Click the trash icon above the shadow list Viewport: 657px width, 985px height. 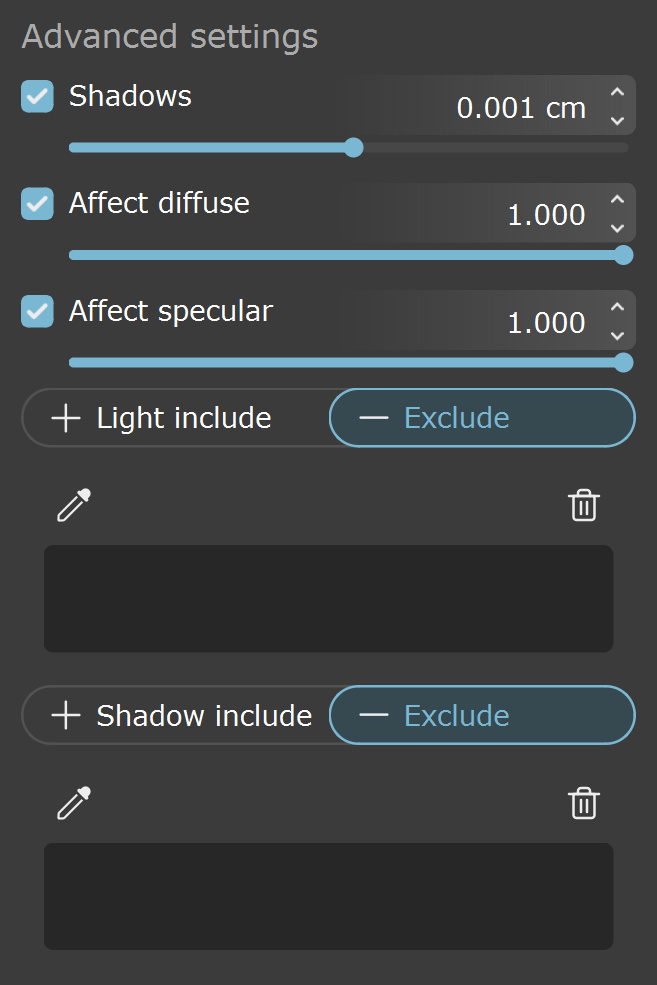coord(584,803)
